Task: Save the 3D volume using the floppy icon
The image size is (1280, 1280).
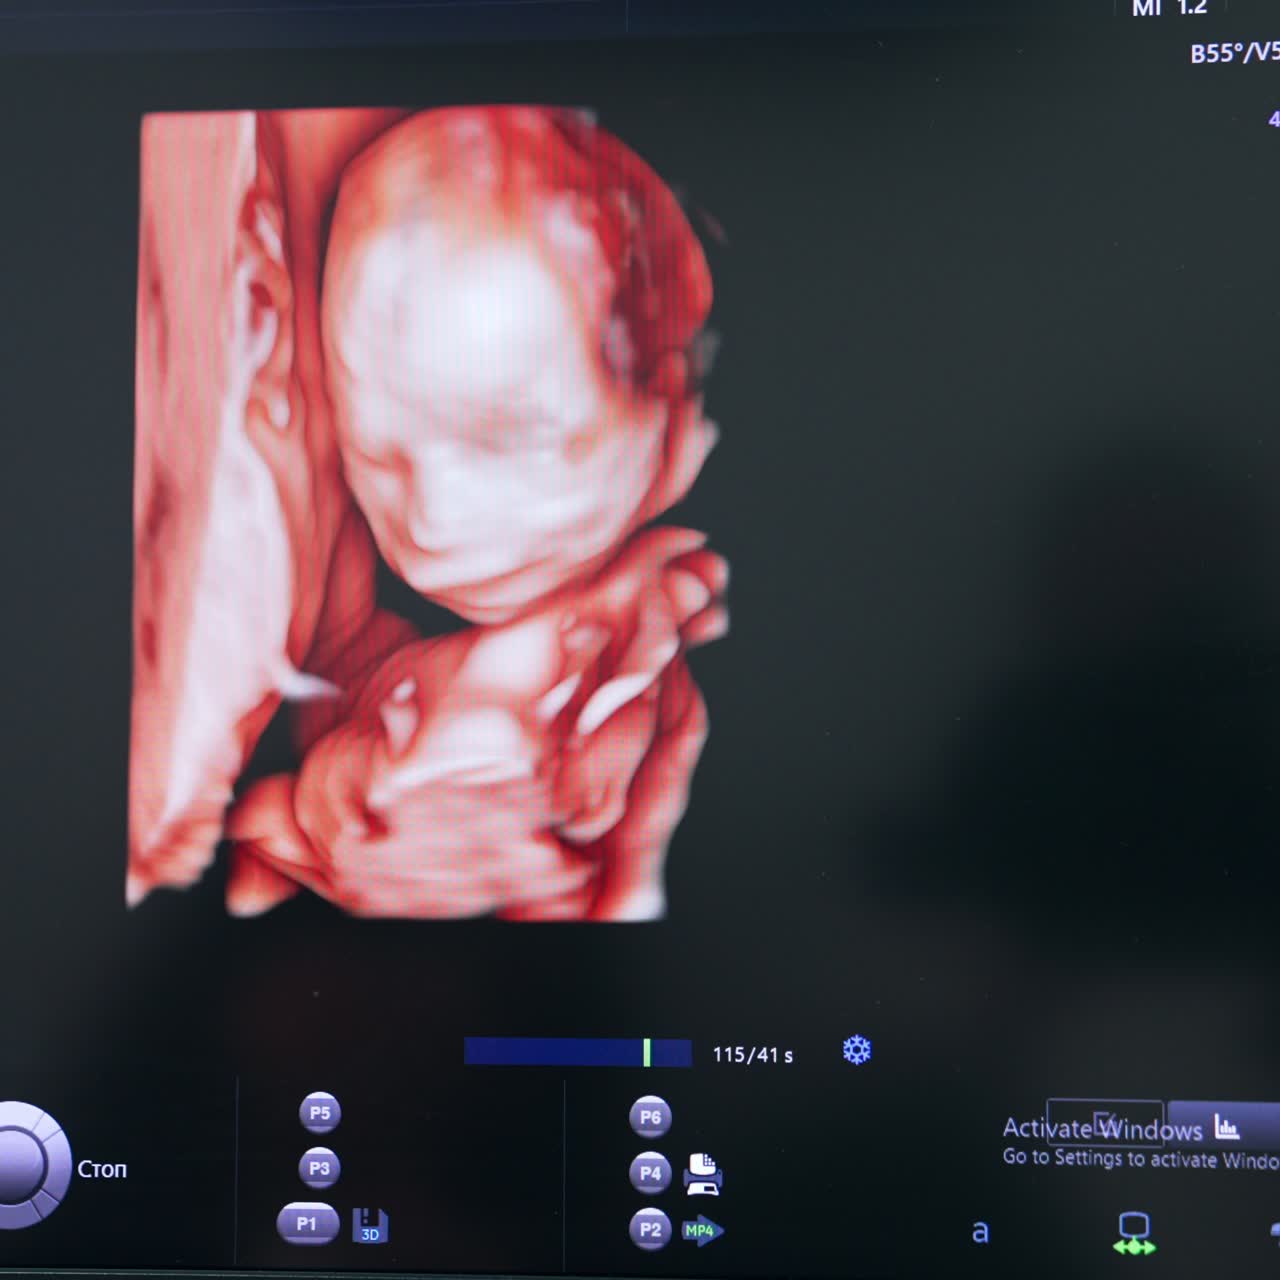Action: pos(370,1226)
